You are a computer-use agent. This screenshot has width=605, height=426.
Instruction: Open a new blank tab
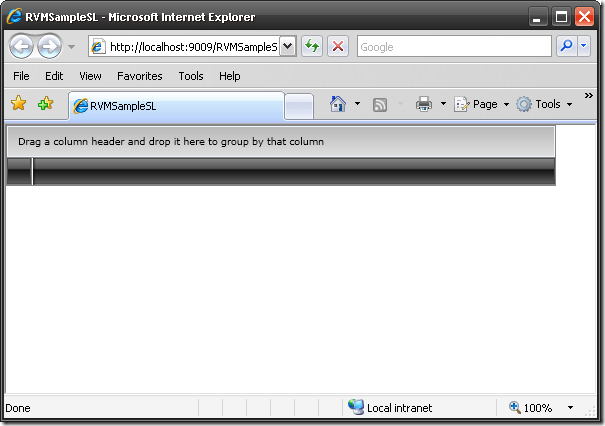298,106
